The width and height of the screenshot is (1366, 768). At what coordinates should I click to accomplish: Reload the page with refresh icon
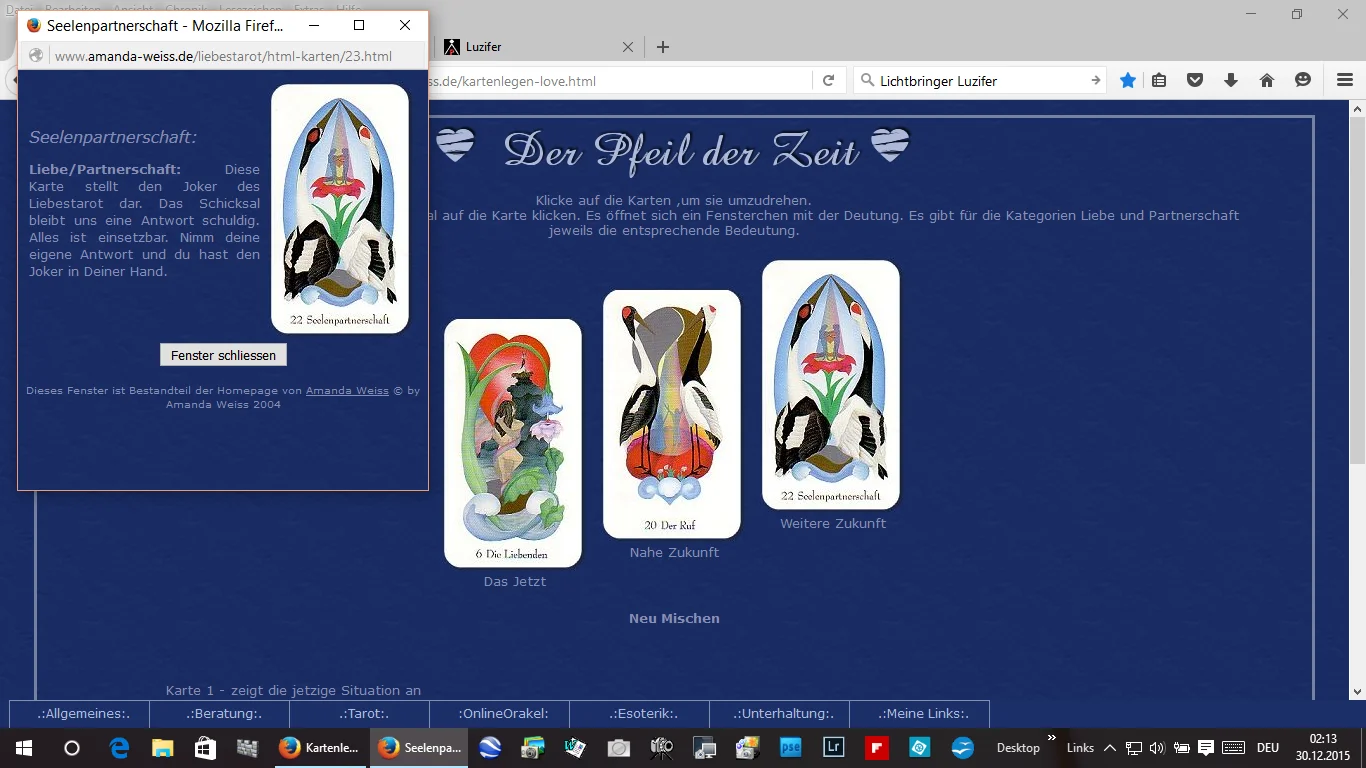[828, 81]
